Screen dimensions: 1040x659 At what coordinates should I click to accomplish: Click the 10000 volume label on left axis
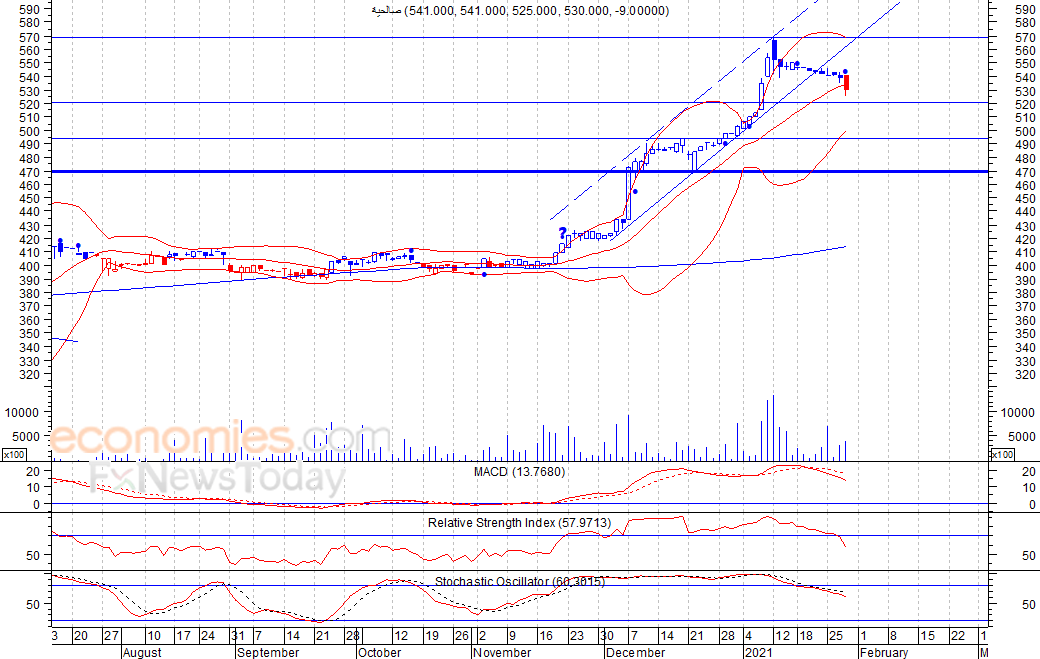pos(22,412)
